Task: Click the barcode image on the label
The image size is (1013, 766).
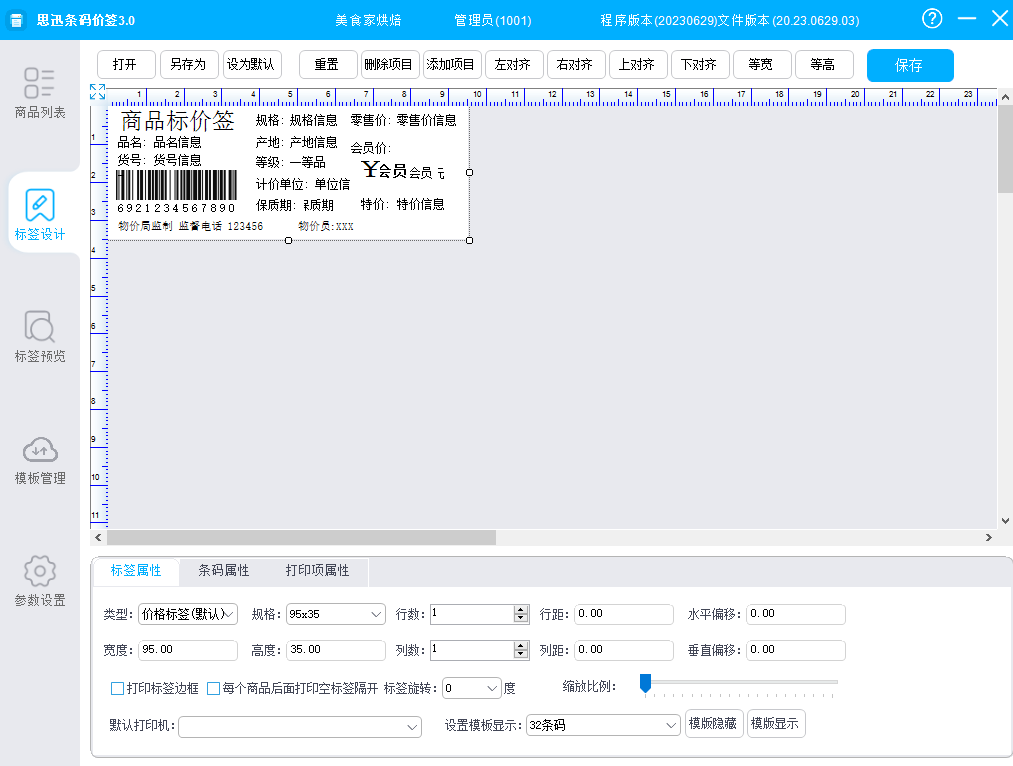Action: tap(176, 185)
